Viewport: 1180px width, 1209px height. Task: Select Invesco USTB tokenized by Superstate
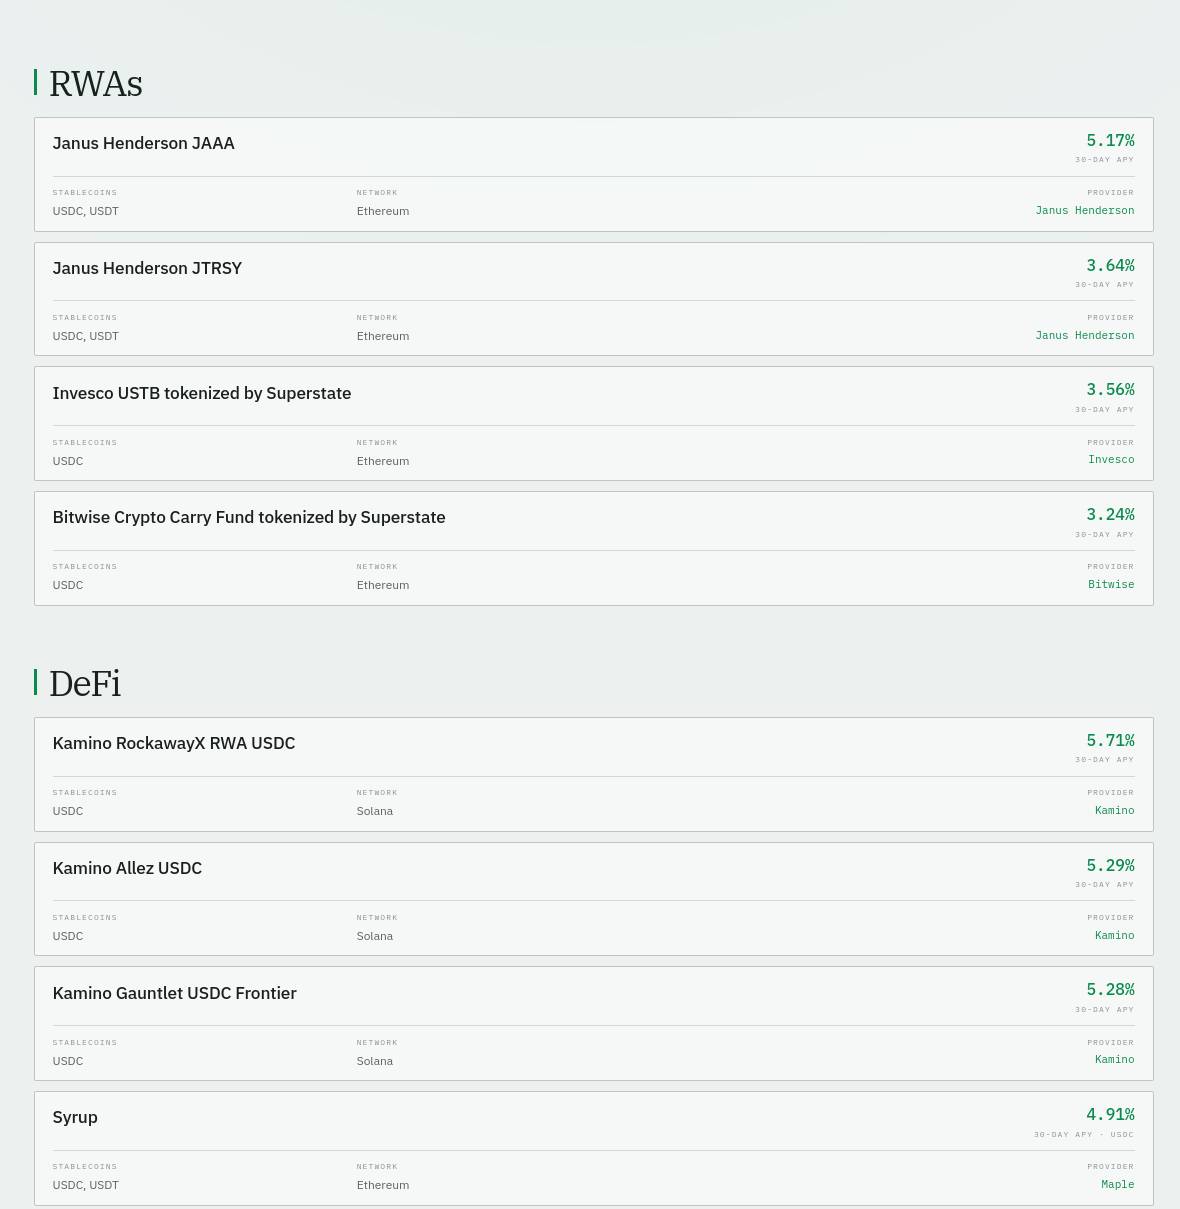click(x=202, y=393)
